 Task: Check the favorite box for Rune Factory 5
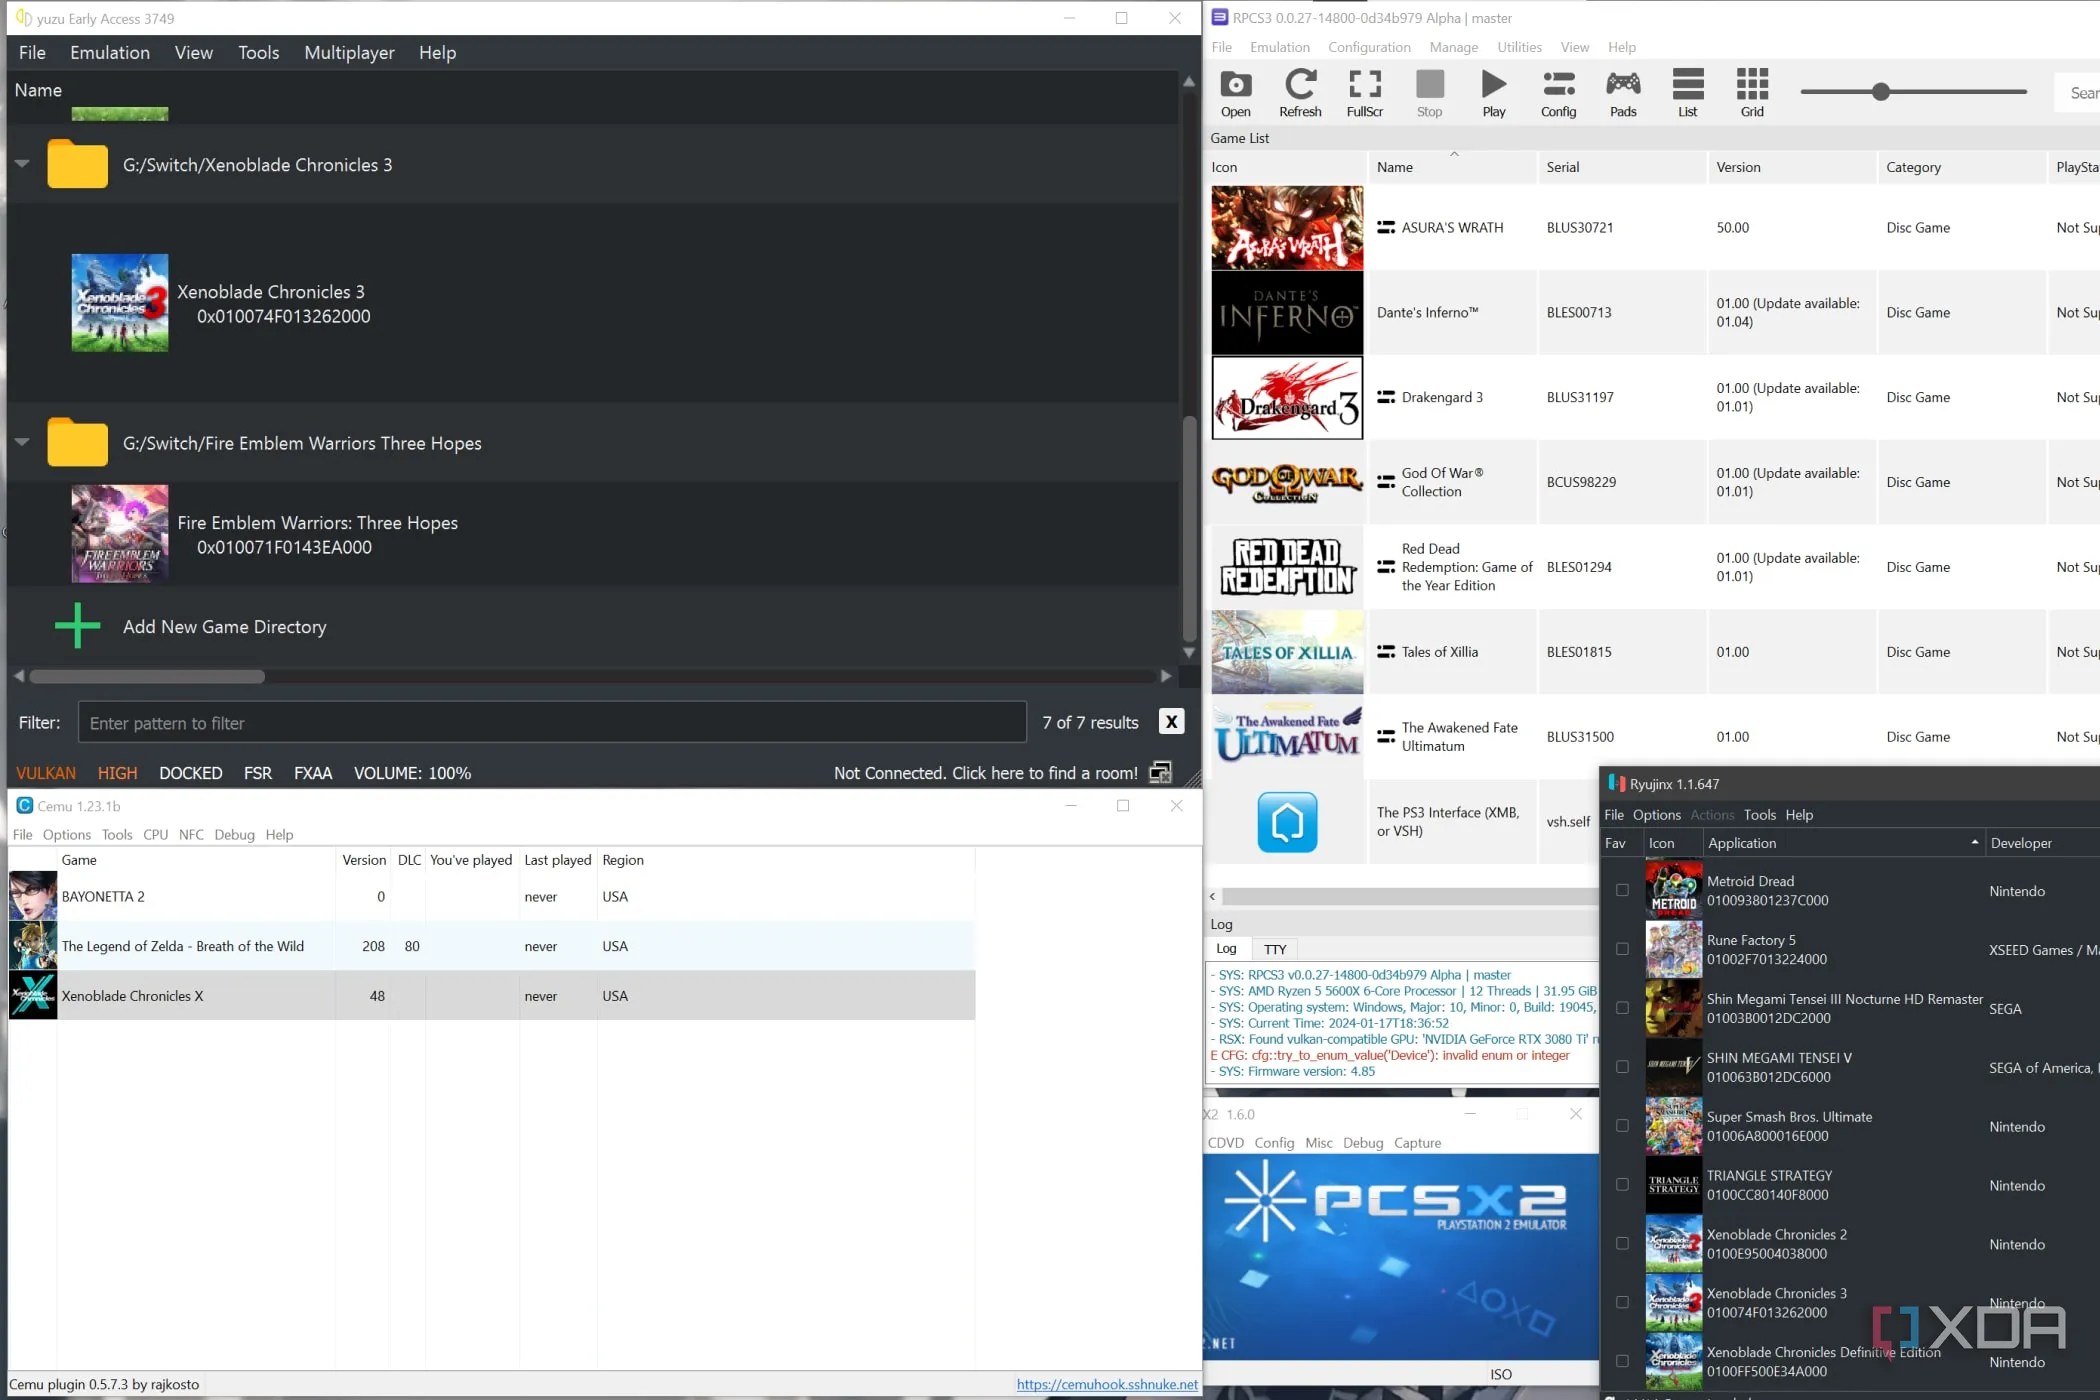(x=1622, y=949)
